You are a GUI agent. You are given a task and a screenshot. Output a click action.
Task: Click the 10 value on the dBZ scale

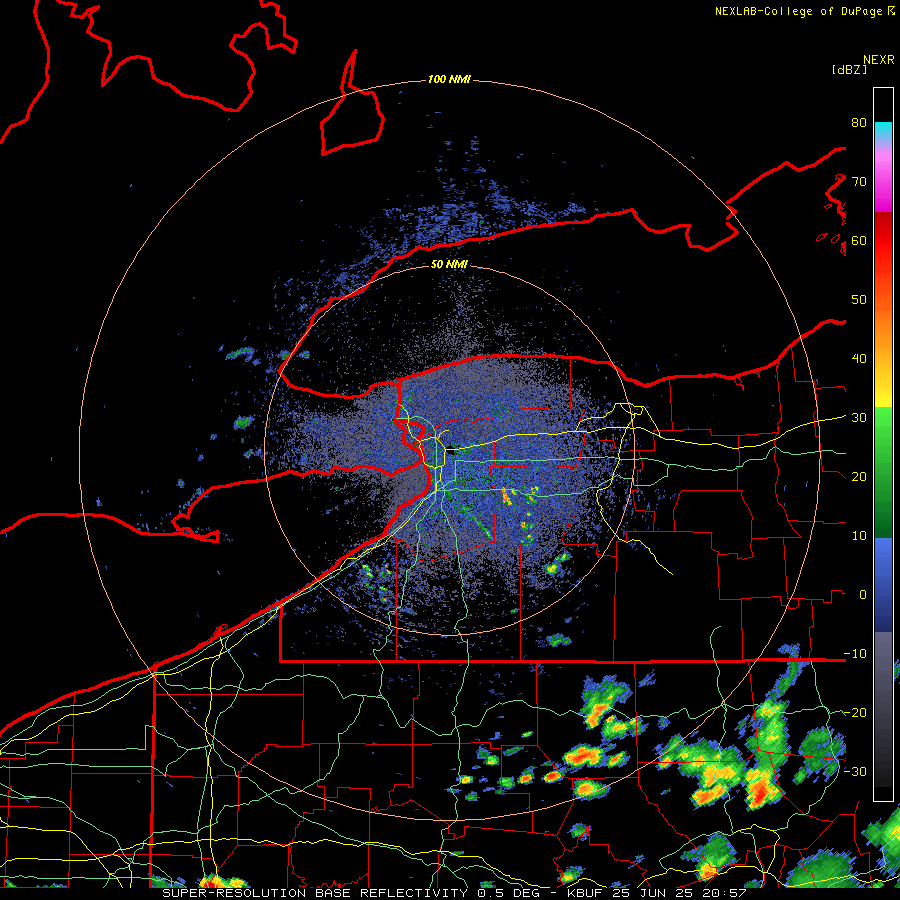coord(859,536)
